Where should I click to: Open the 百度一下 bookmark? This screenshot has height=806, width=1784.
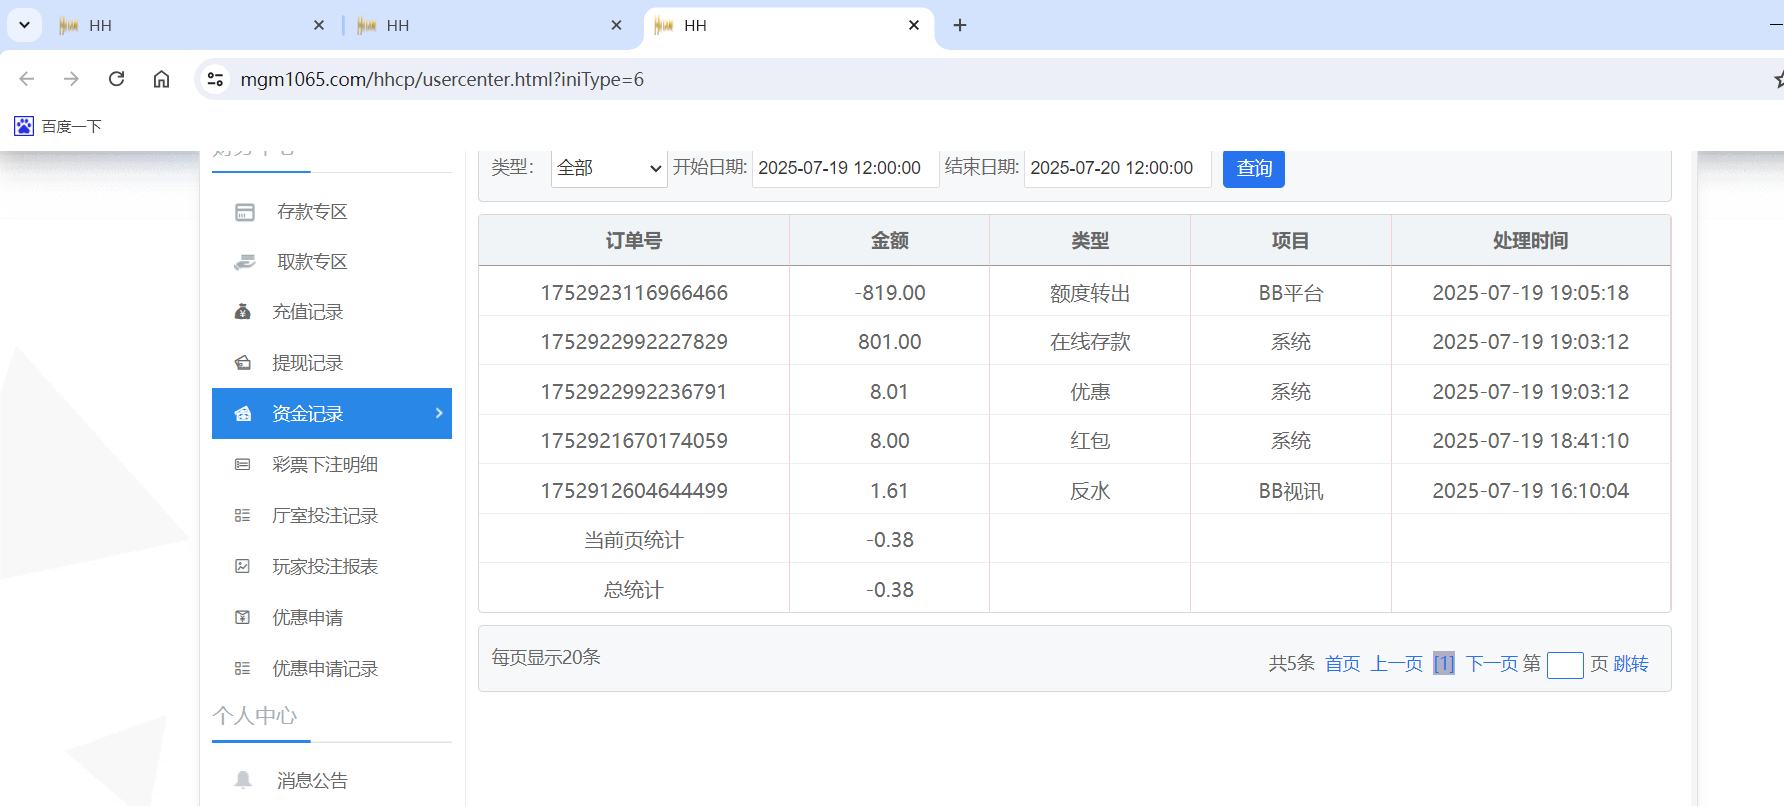point(58,126)
